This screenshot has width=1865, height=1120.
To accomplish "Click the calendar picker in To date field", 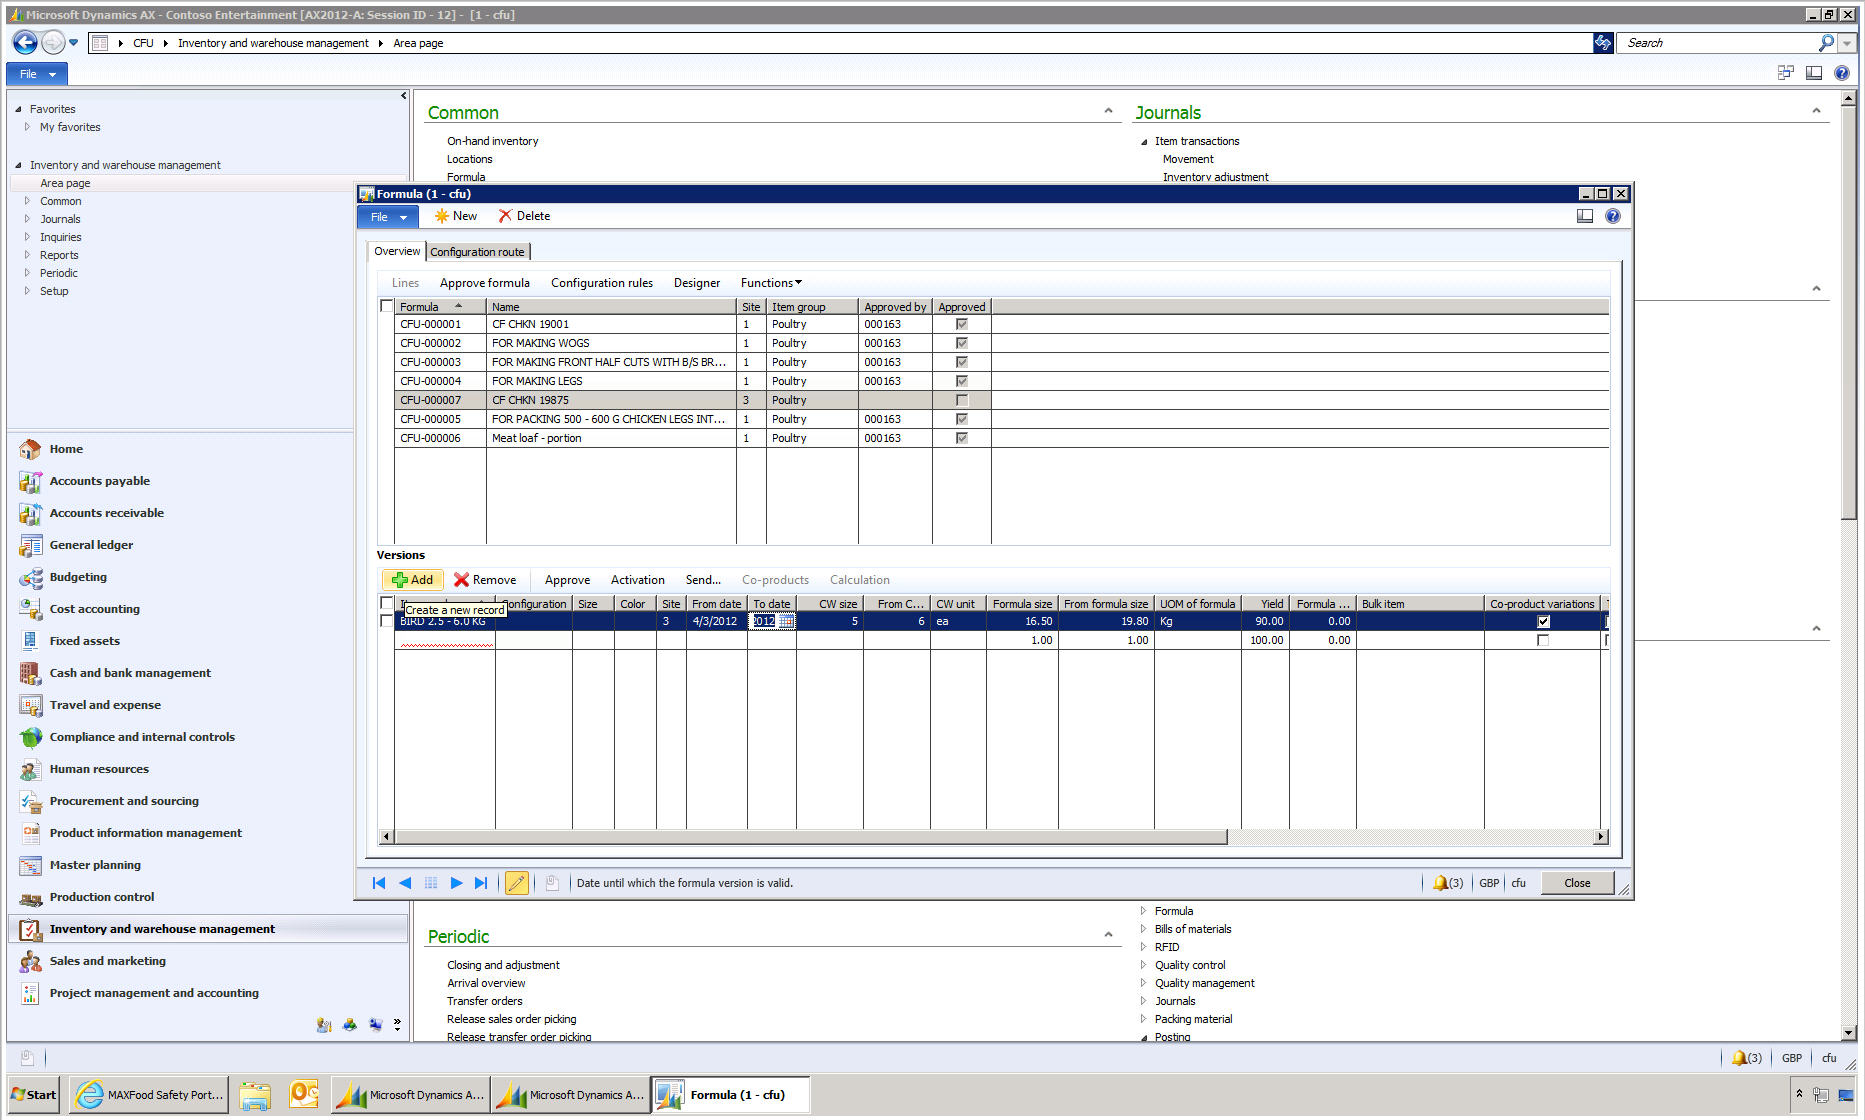I will coord(786,621).
